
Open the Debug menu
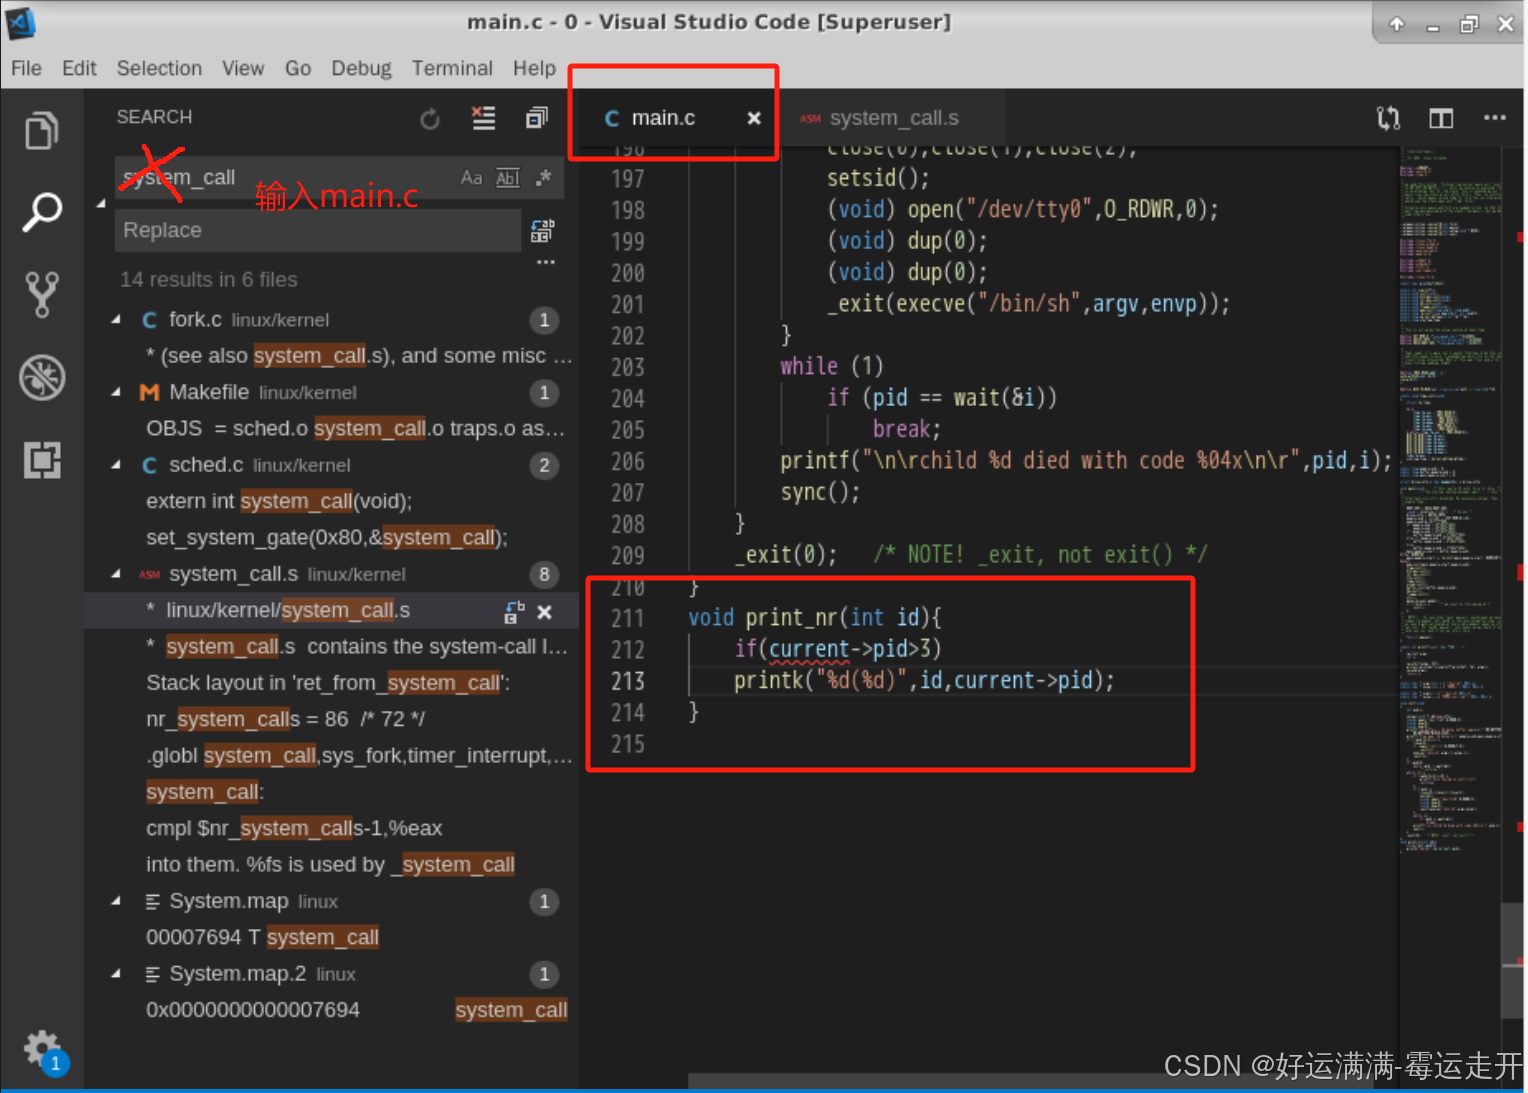(361, 68)
